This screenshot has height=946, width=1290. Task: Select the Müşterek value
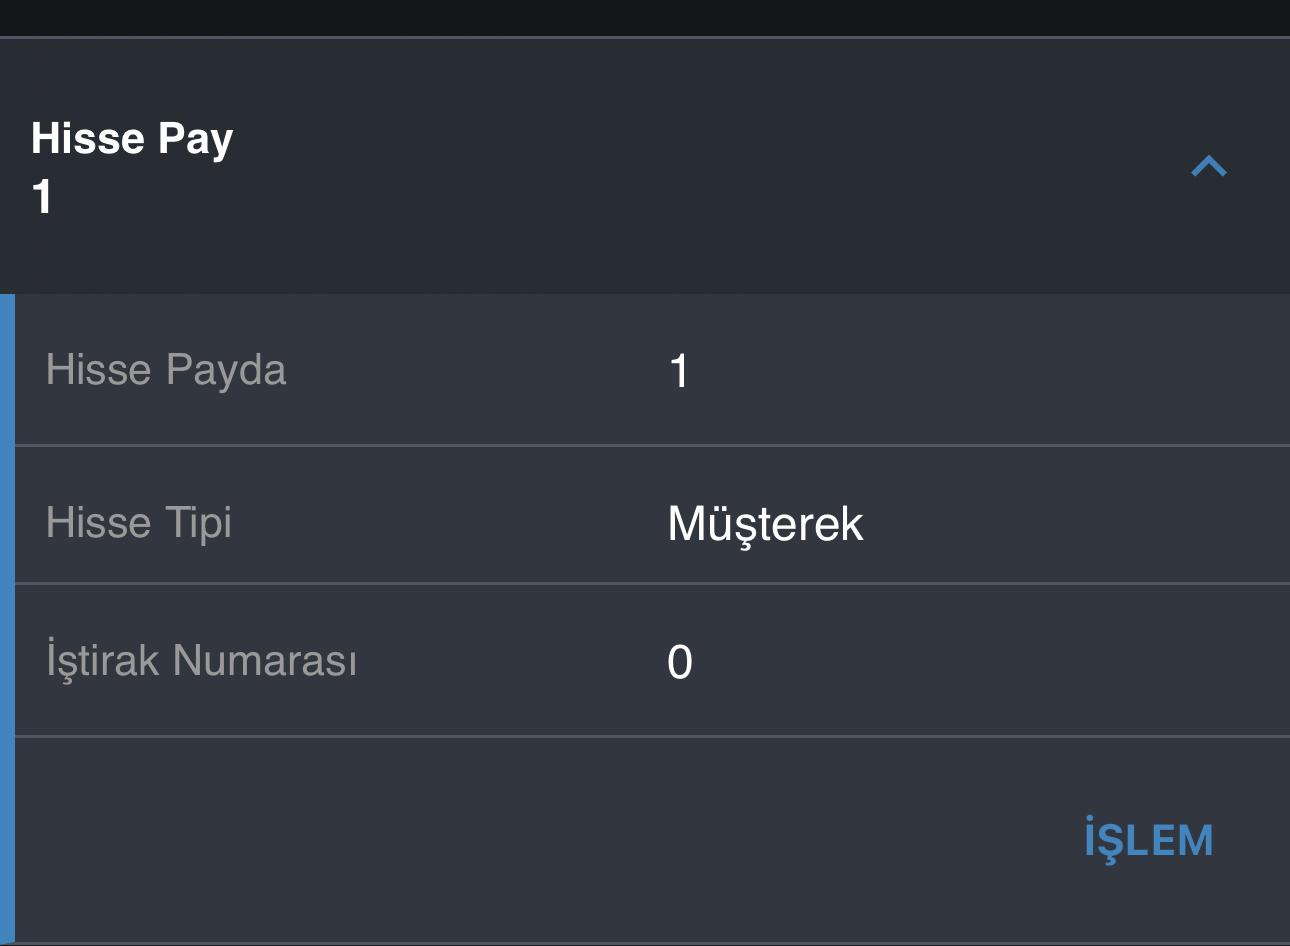[x=765, y=524]
